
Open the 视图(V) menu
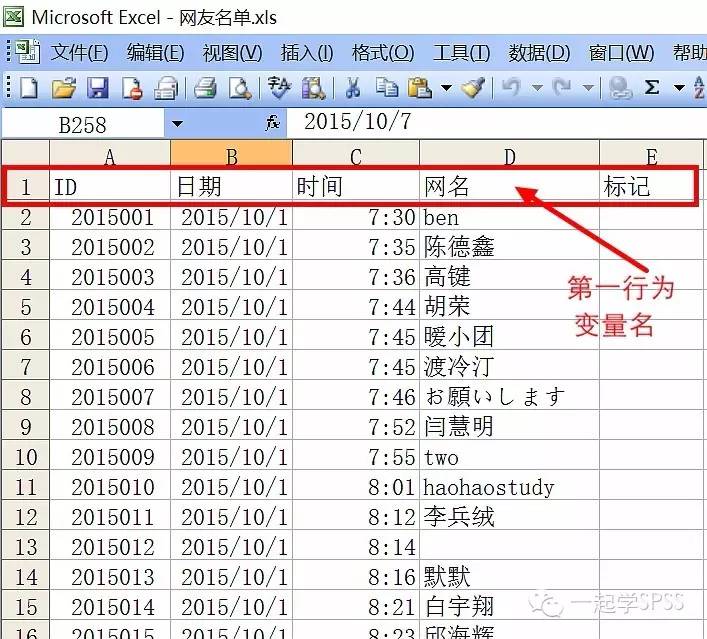point(232,53)
